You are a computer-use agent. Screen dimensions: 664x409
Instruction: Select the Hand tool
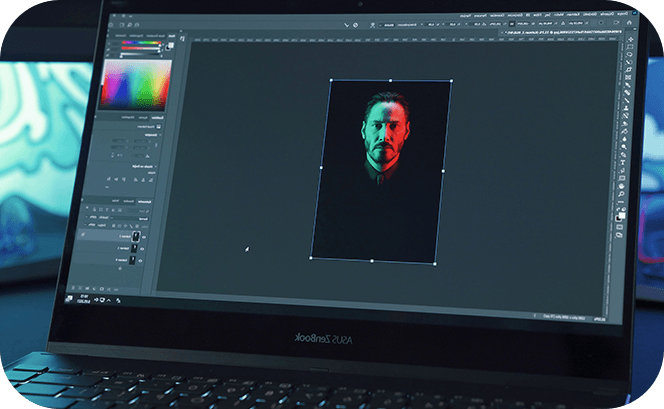click(622, 185)
